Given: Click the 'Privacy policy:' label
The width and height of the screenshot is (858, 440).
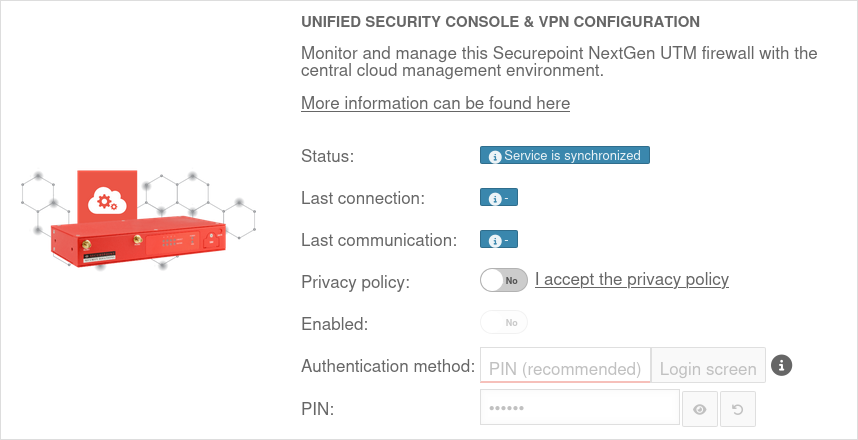Looking at the screenshot, I should pyautogui.click(x=355, y=282).
